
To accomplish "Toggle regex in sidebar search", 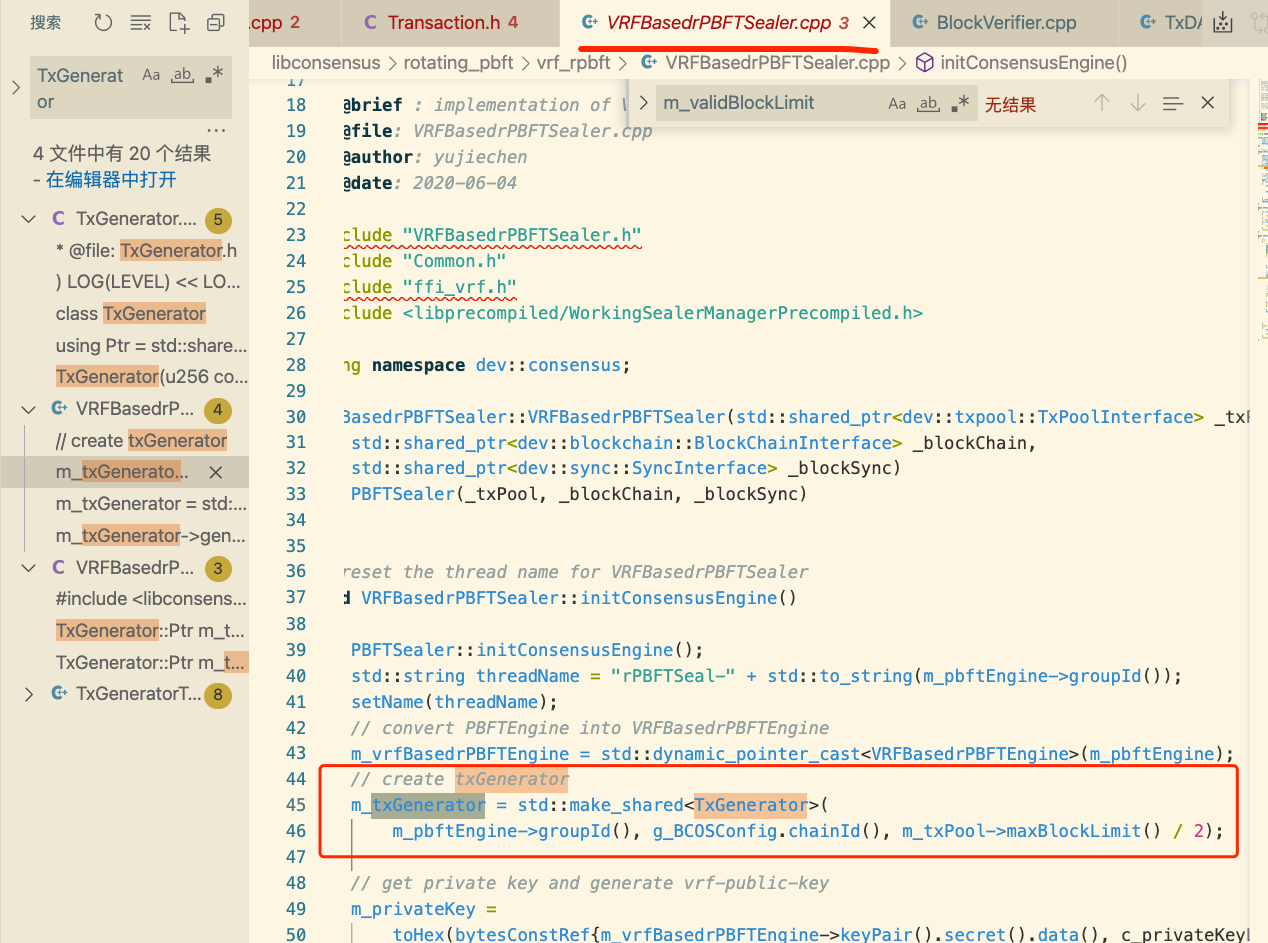I will tap(214, 75).
